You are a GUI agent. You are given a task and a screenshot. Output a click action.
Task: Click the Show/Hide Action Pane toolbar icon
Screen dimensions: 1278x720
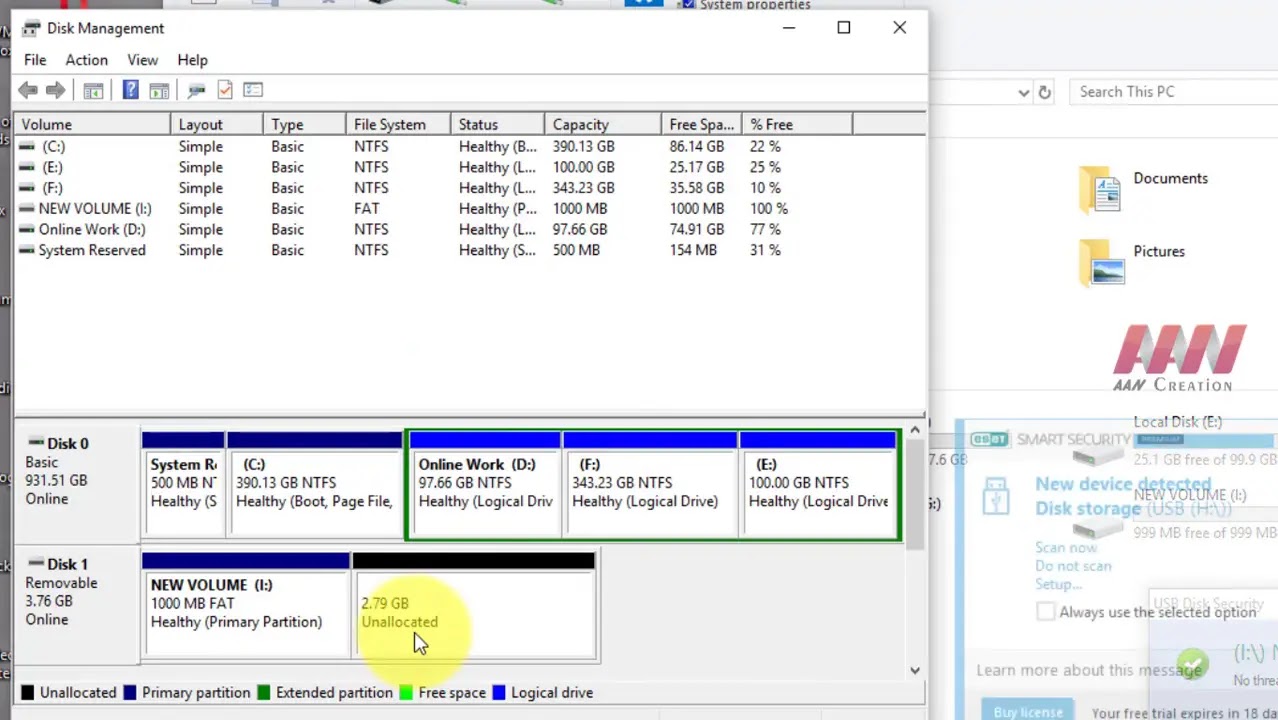point(159,91)
